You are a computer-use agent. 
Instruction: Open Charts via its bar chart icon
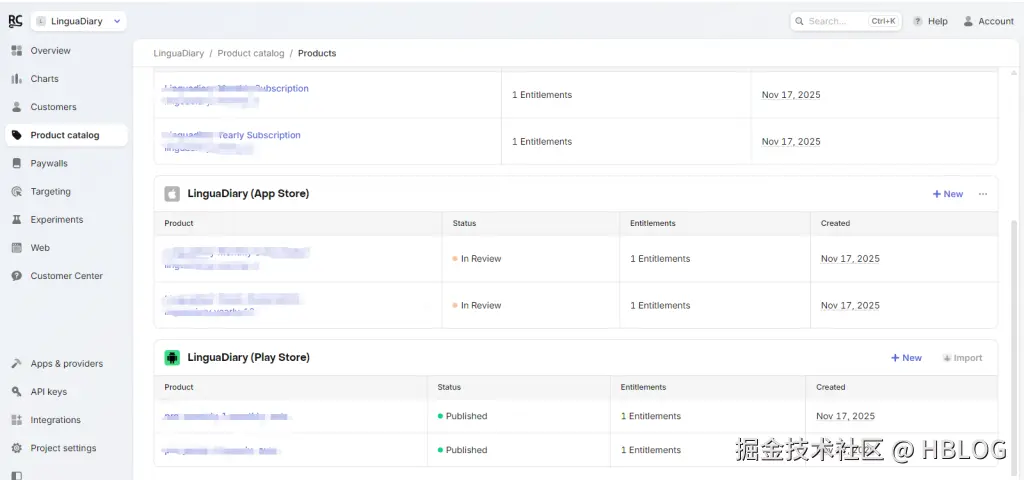(16, 79)
